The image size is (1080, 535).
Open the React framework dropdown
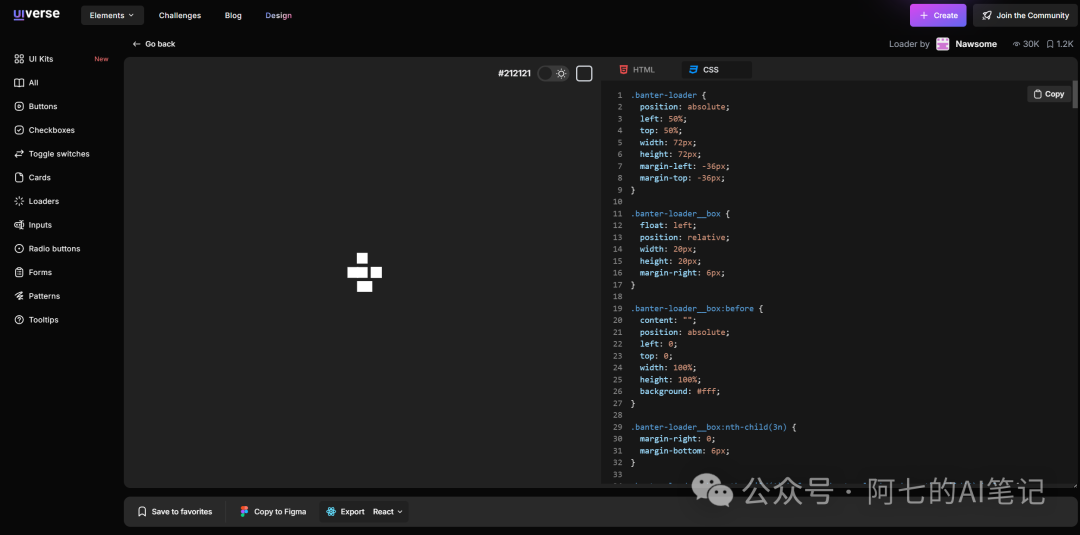click(388, 512)
